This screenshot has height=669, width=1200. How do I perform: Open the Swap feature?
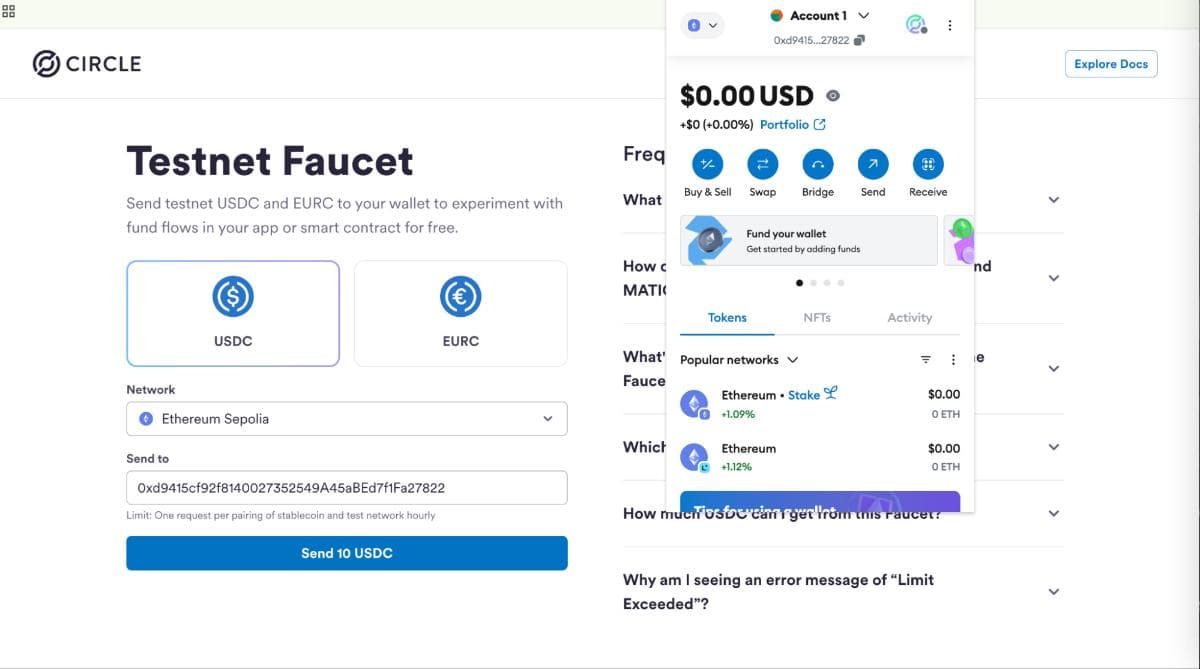pyautogui.click(x=762, y=165)
